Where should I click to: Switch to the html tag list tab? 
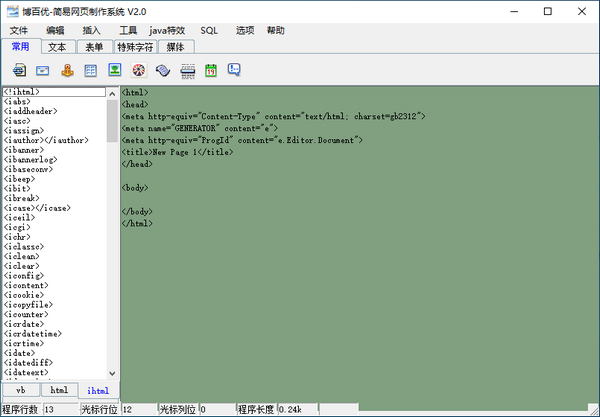point(59,390)
